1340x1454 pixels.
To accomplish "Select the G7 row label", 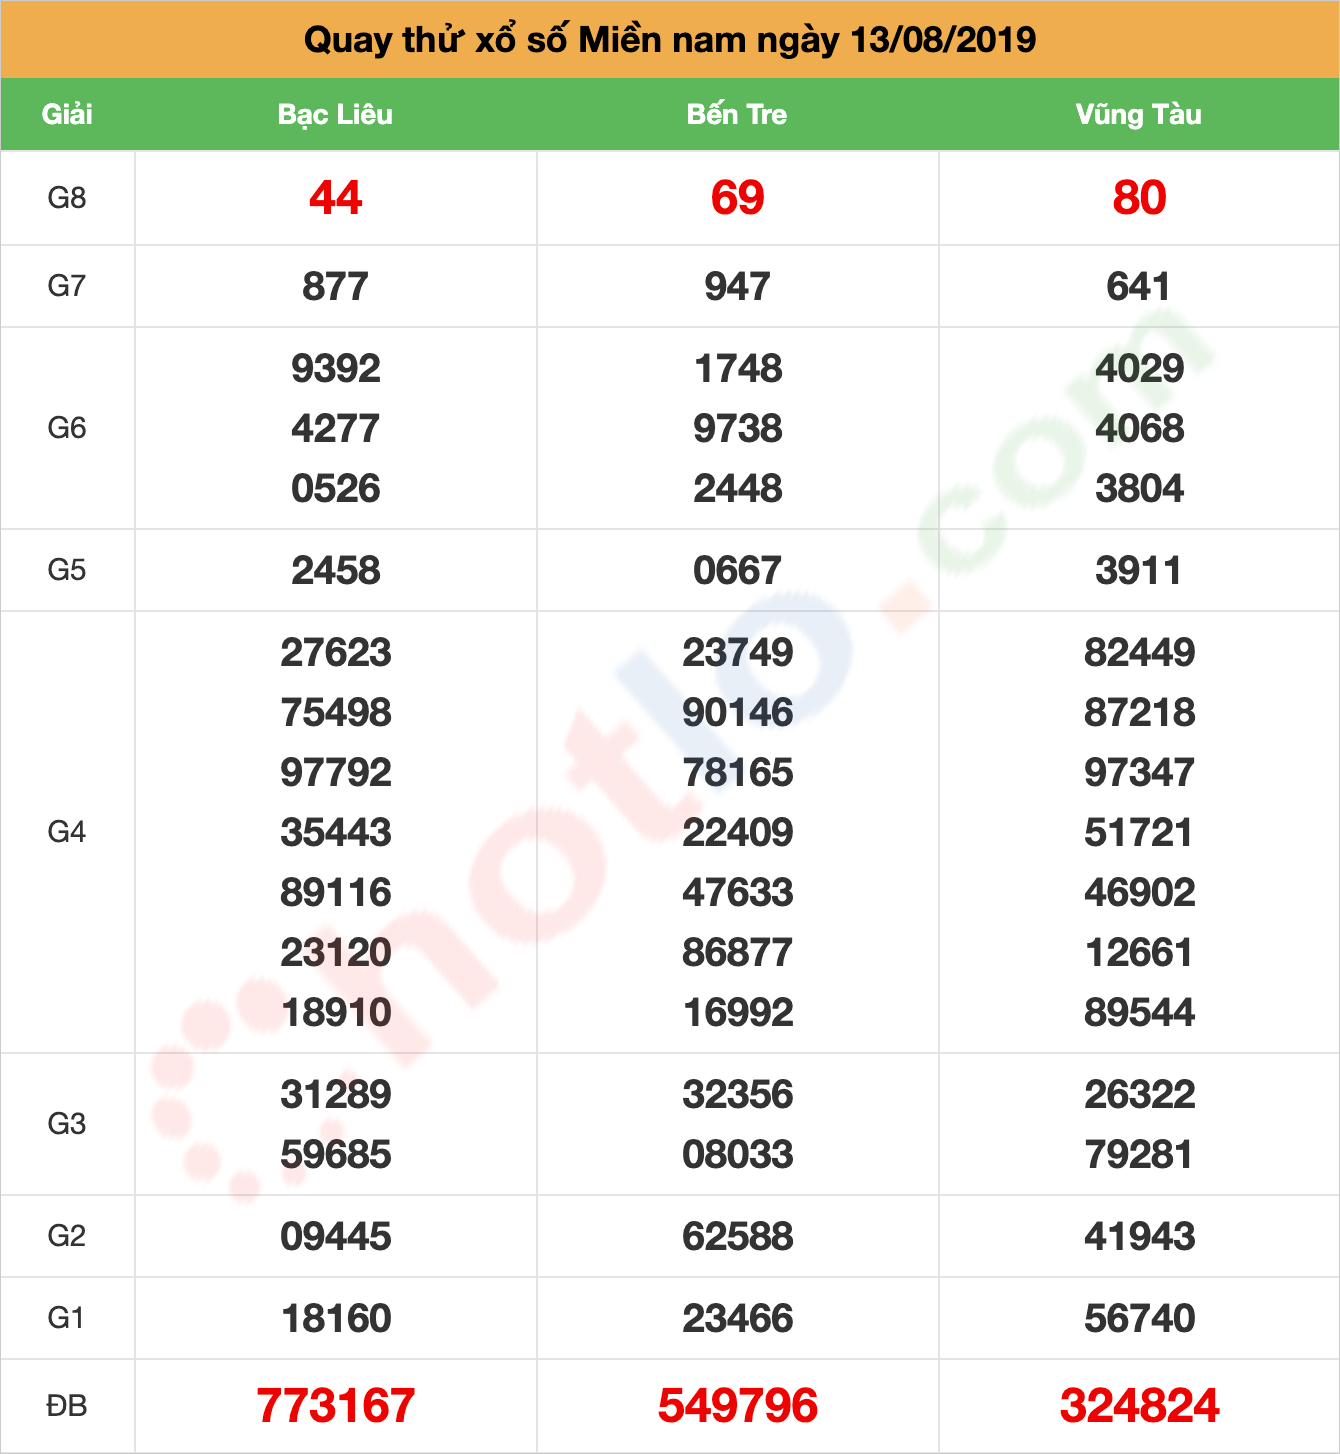I will 67,286.
